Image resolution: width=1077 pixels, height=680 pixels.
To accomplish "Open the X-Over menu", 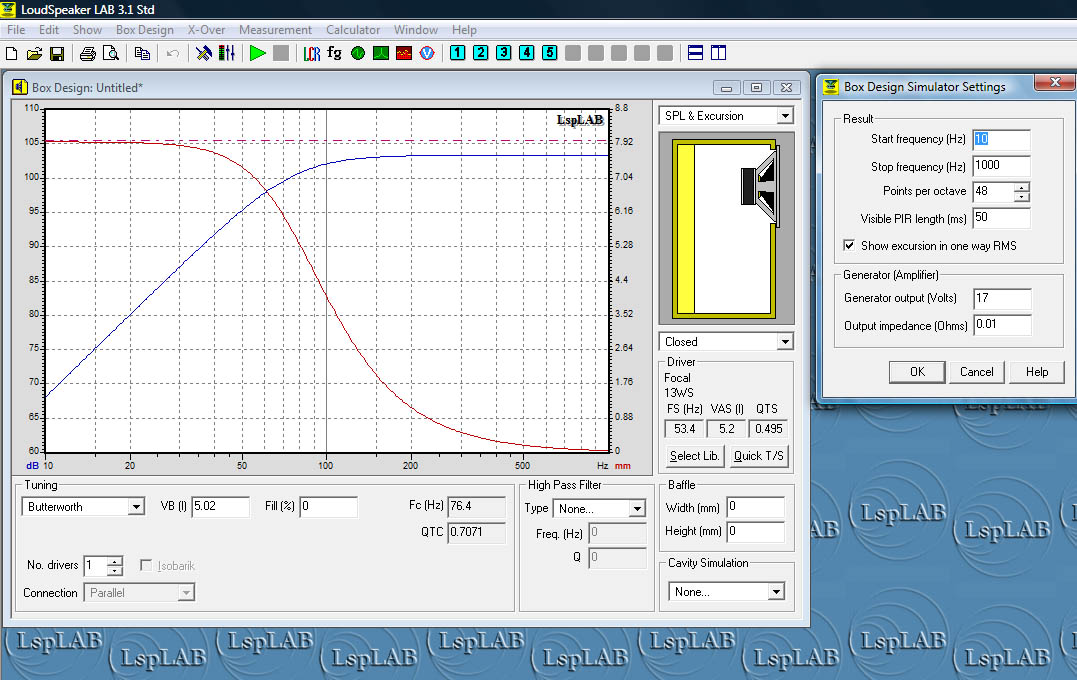I will (206, 30).
